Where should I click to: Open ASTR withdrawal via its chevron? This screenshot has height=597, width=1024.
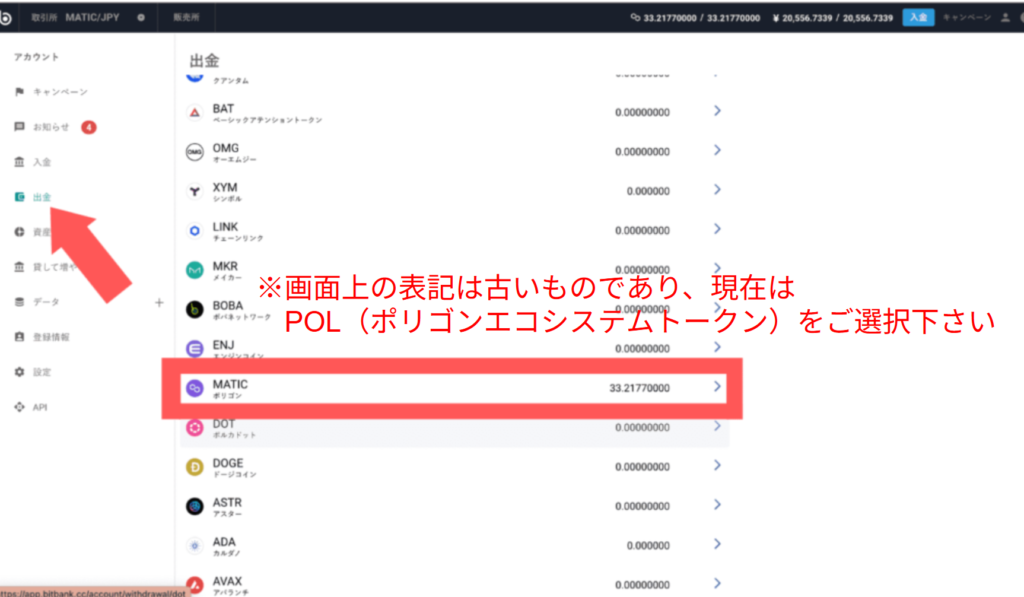(x=717, y=504)
